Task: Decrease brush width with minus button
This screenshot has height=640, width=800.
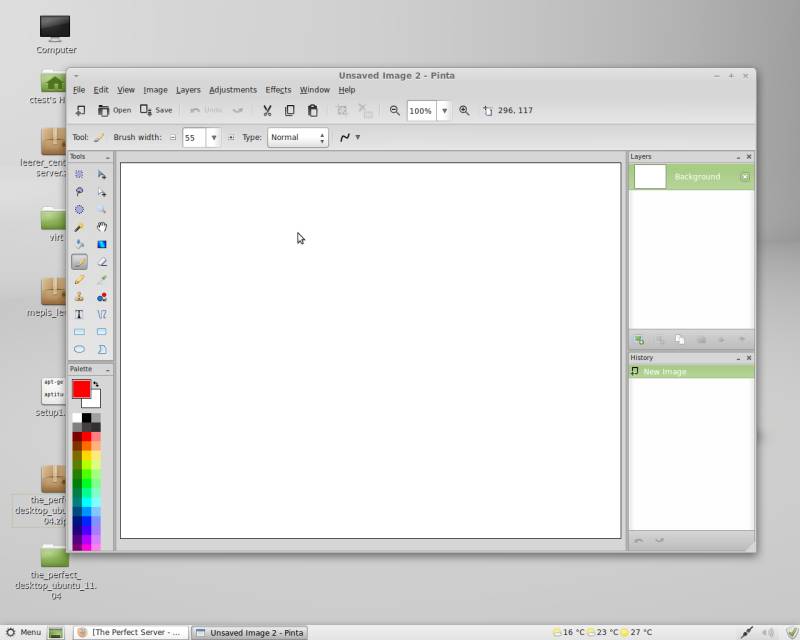Action: [x=172, y=138]
